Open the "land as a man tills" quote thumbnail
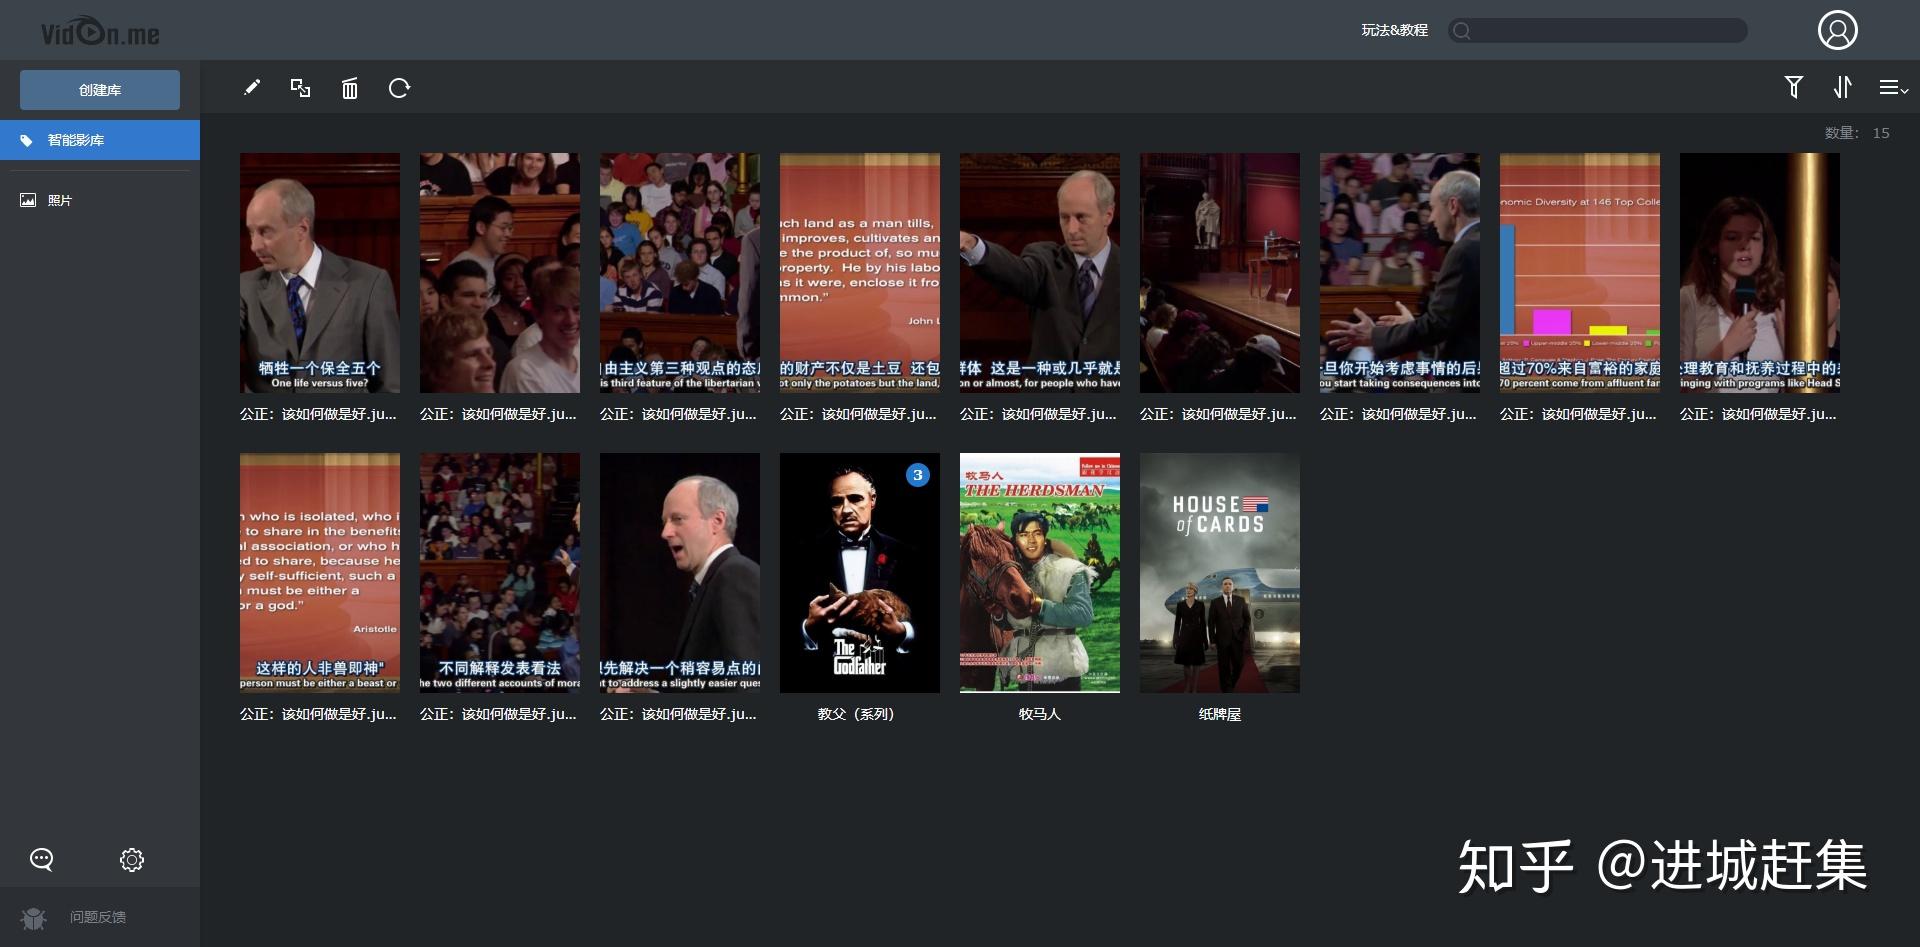This screenshot has height=947, width=1920. pos(860,273)
